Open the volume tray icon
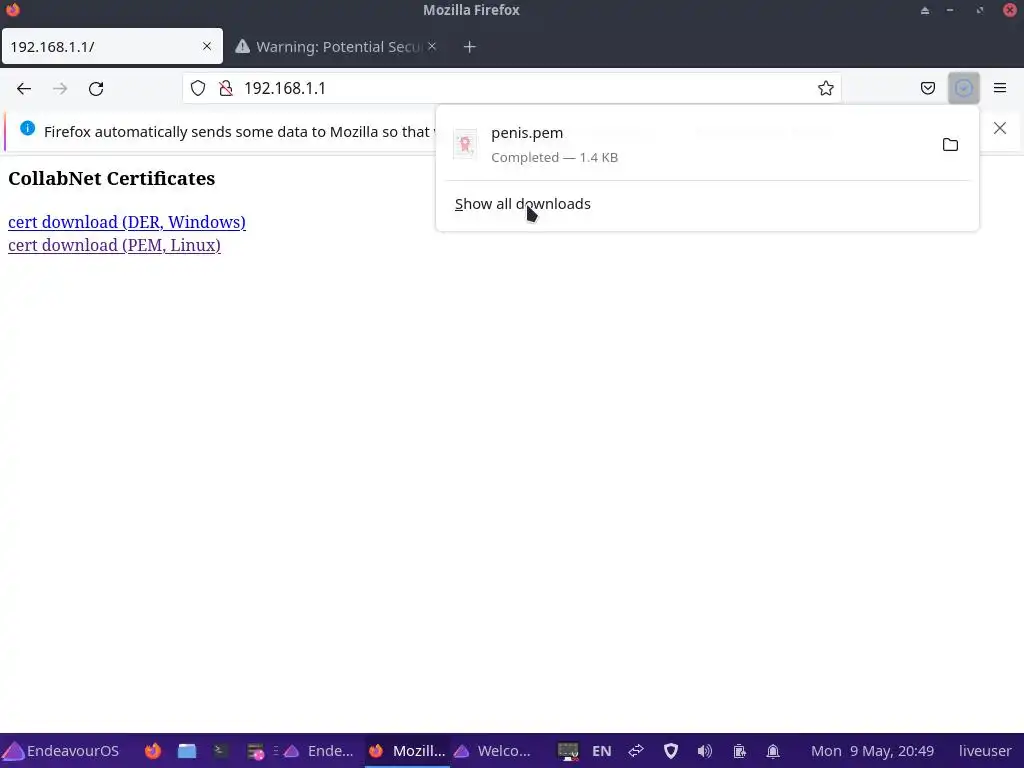This screenshot has width=1024, height=768. click(x=705, y=751)
